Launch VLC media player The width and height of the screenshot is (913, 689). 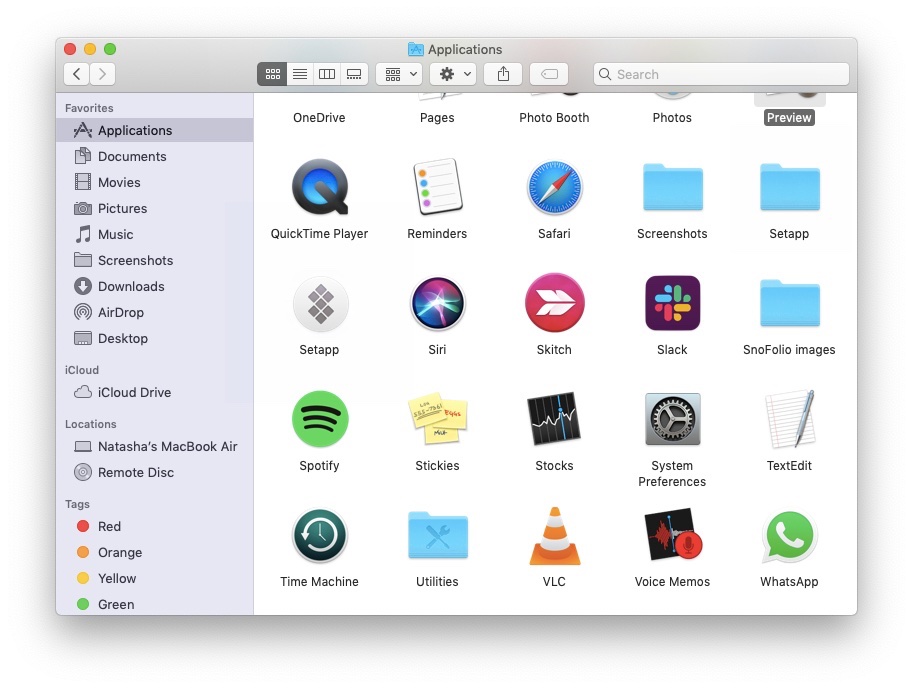[554, 535]
